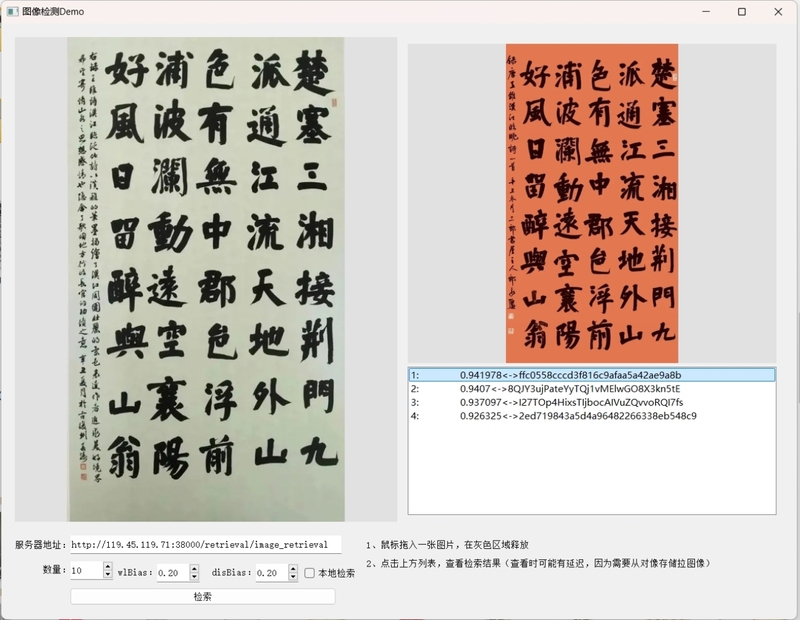This screenshot has width=800, height=620.
Task: Click the disBias value field 0.20
Action: 271,573
